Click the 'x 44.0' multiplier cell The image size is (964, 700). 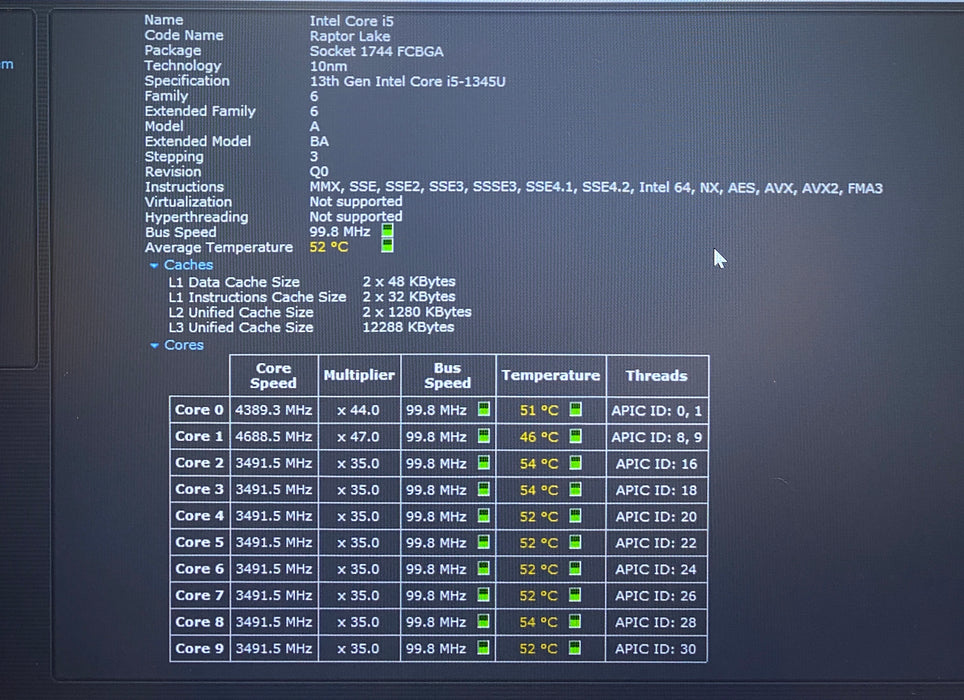(x=358, y=410)
